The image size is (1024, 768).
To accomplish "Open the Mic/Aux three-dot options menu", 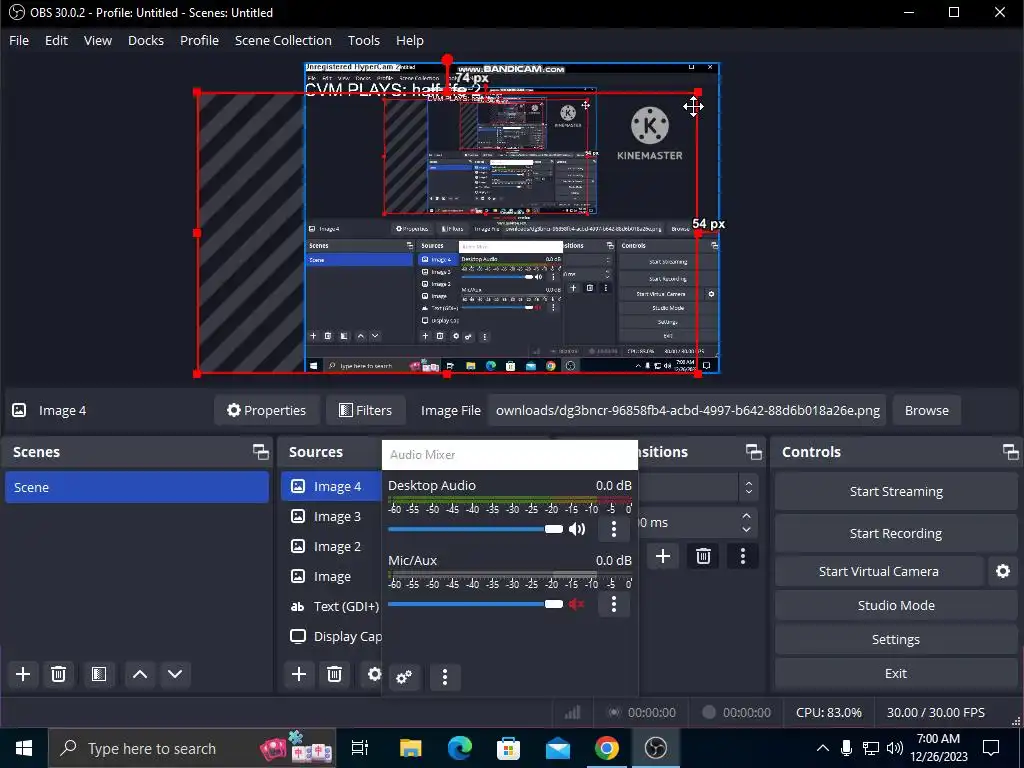I will (x=613, y=604).
